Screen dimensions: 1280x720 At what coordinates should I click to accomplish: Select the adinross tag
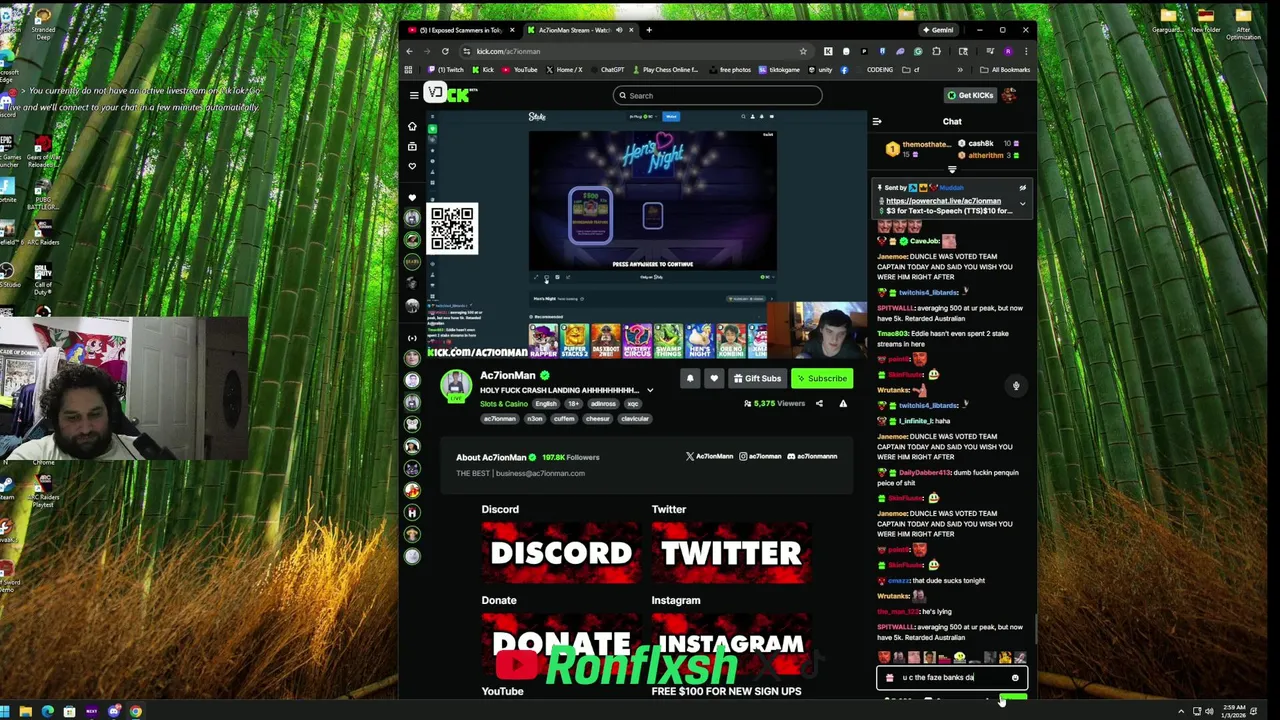pyautogui.click(x=603, y=404)
